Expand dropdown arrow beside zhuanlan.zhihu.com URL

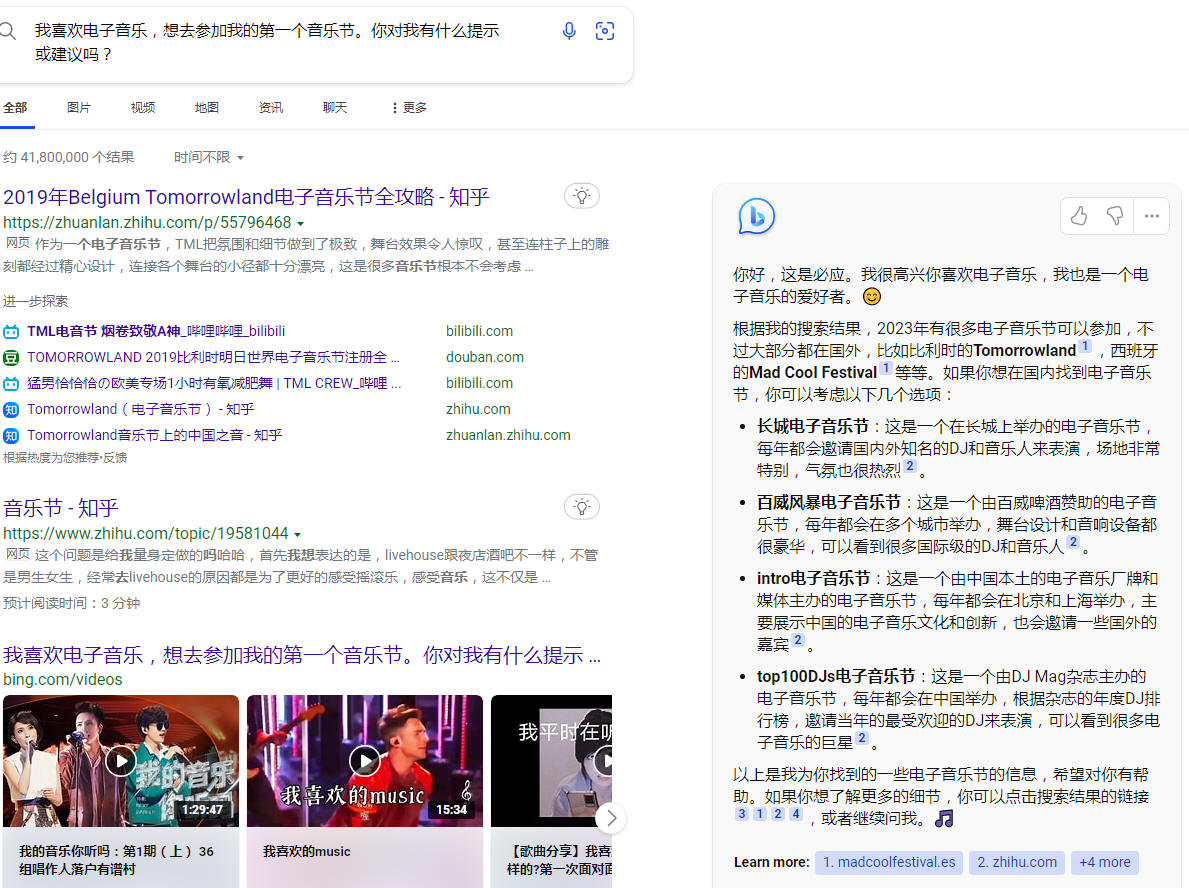point(300,224)
